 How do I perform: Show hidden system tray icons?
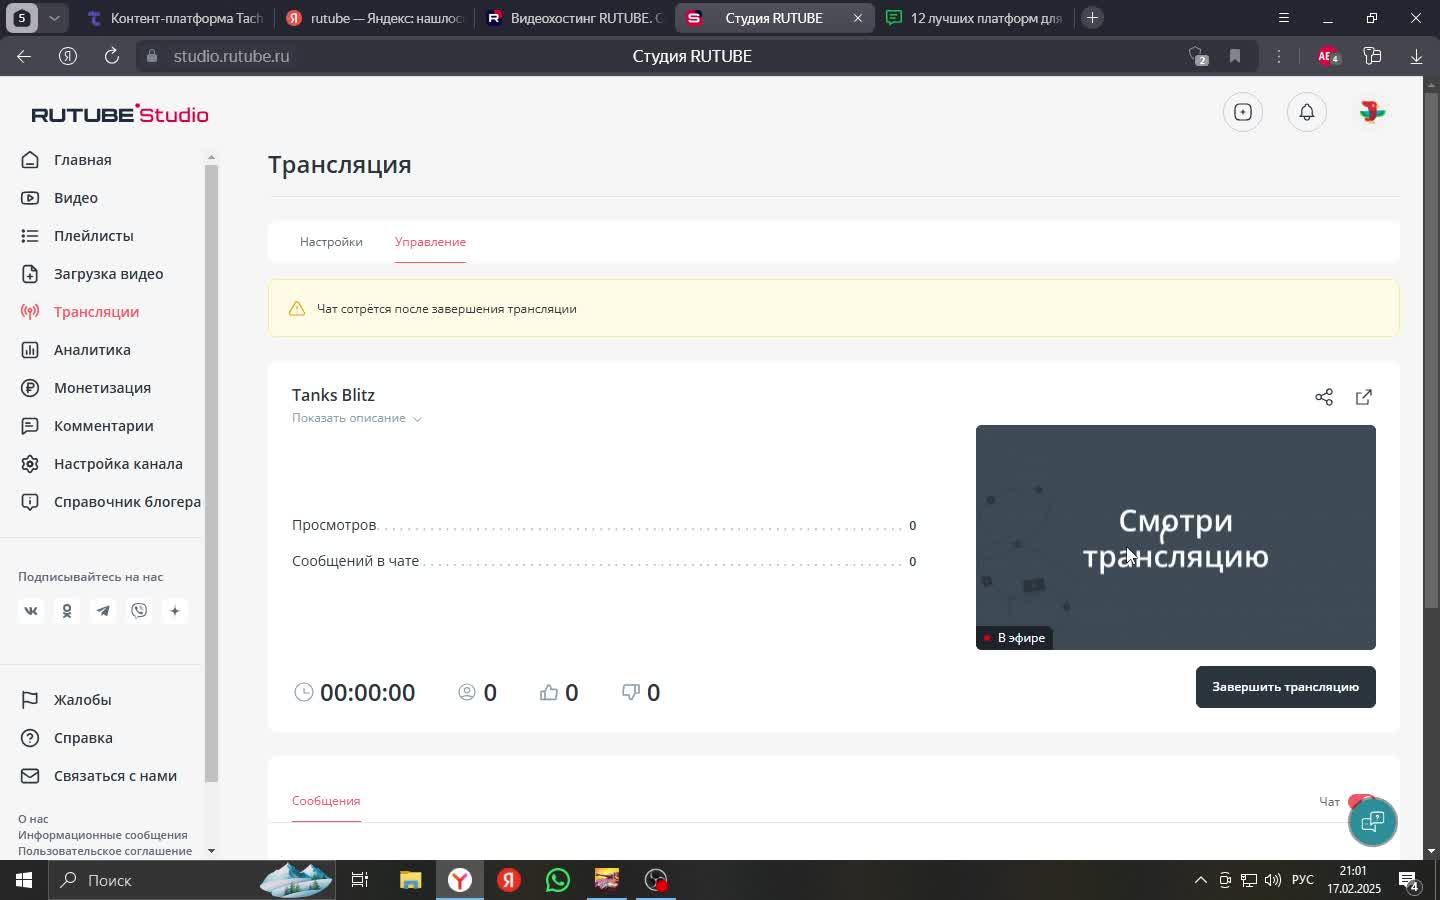click(1200, 880)
